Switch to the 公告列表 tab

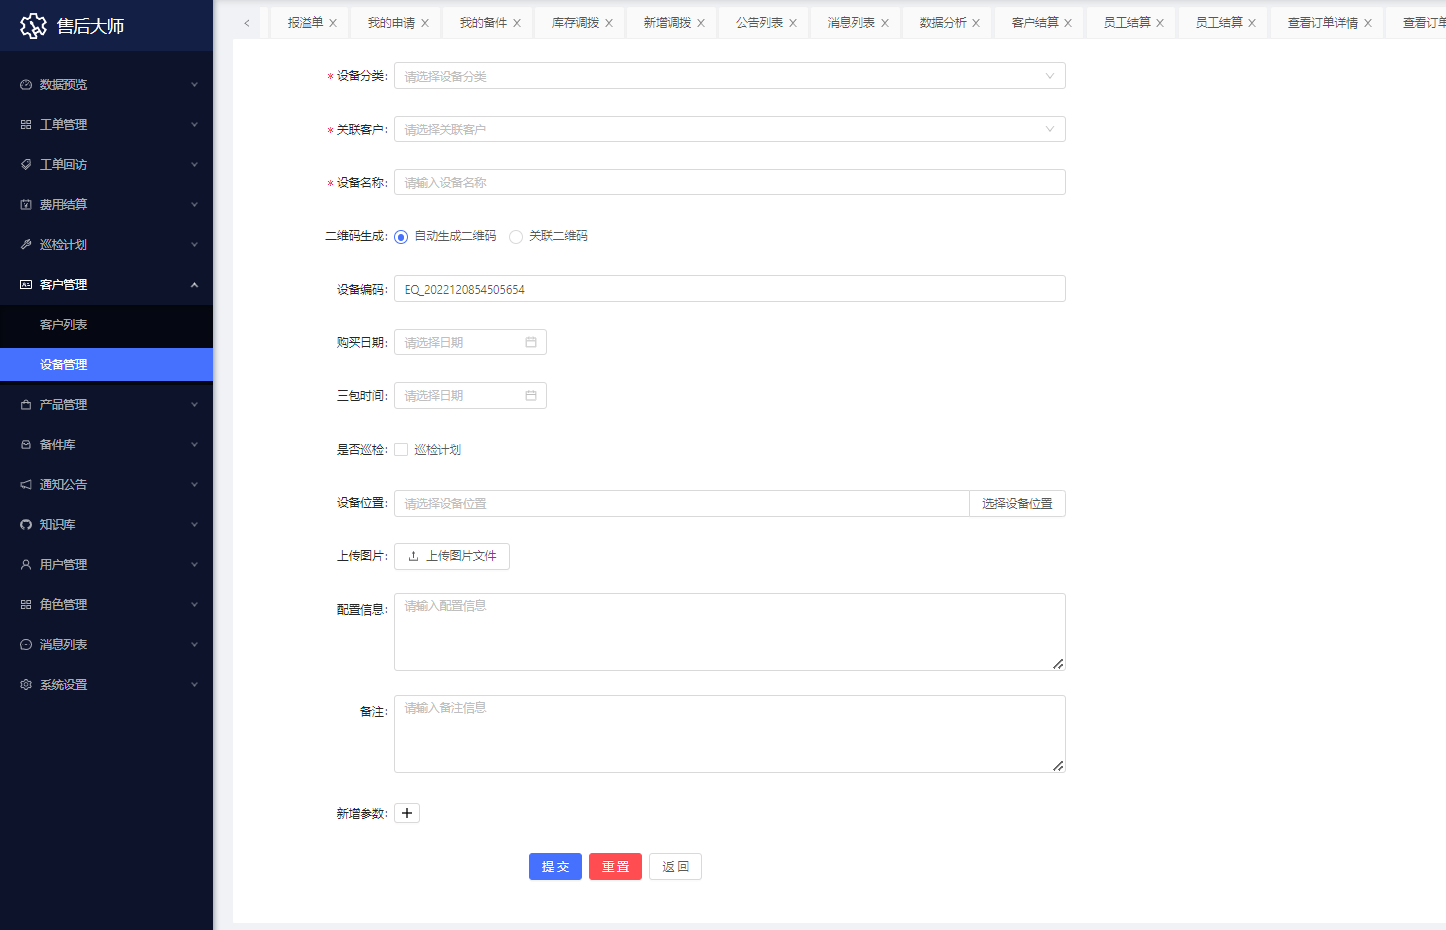(x=759, y=23)
